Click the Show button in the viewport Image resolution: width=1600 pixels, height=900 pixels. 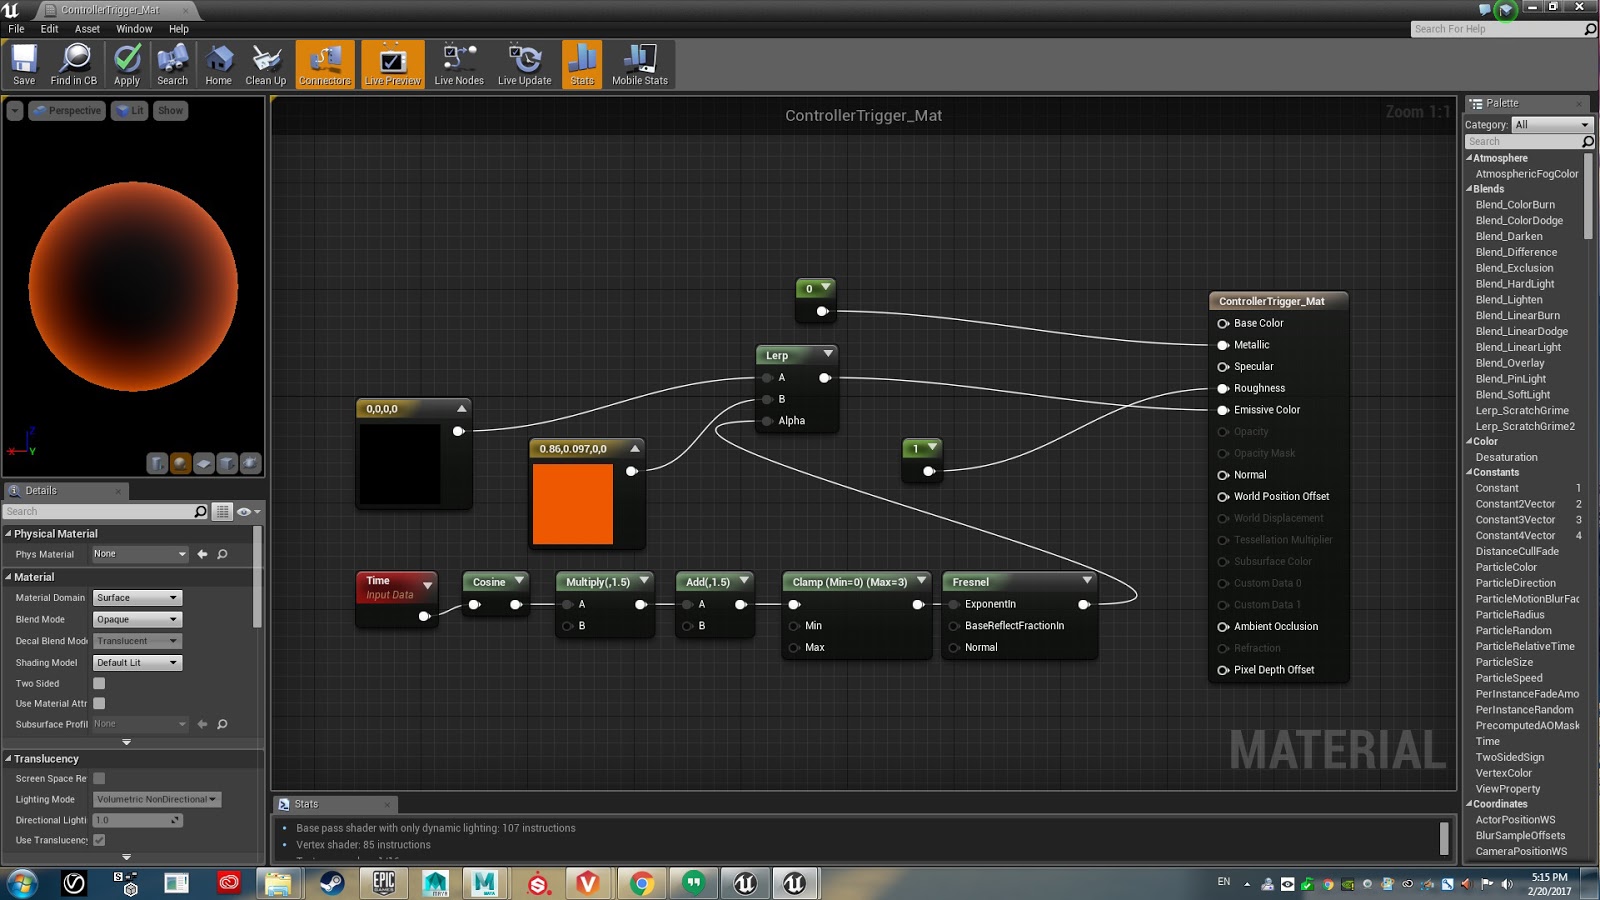pos(169,110)
